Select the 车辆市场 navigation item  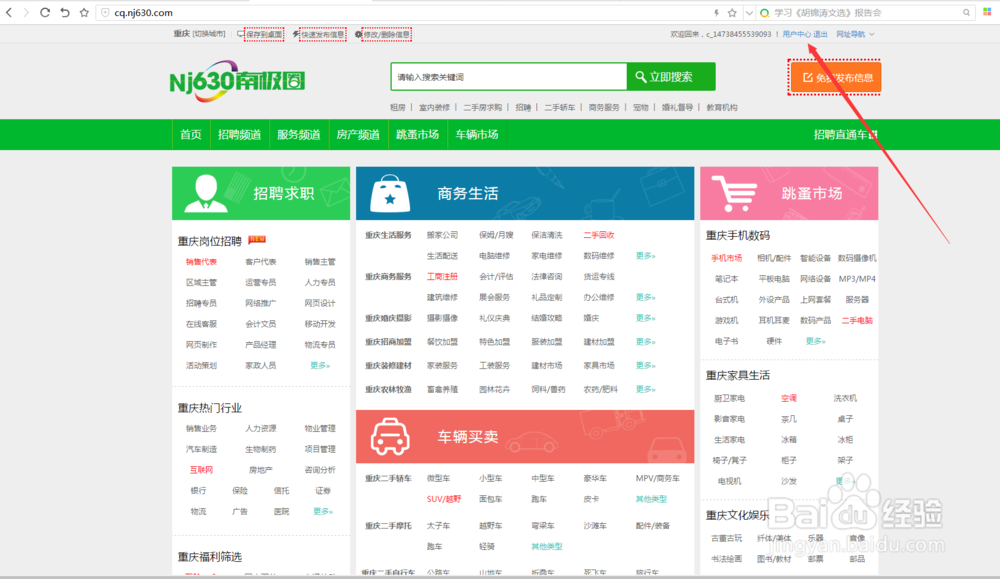click(x=477, y=133)
